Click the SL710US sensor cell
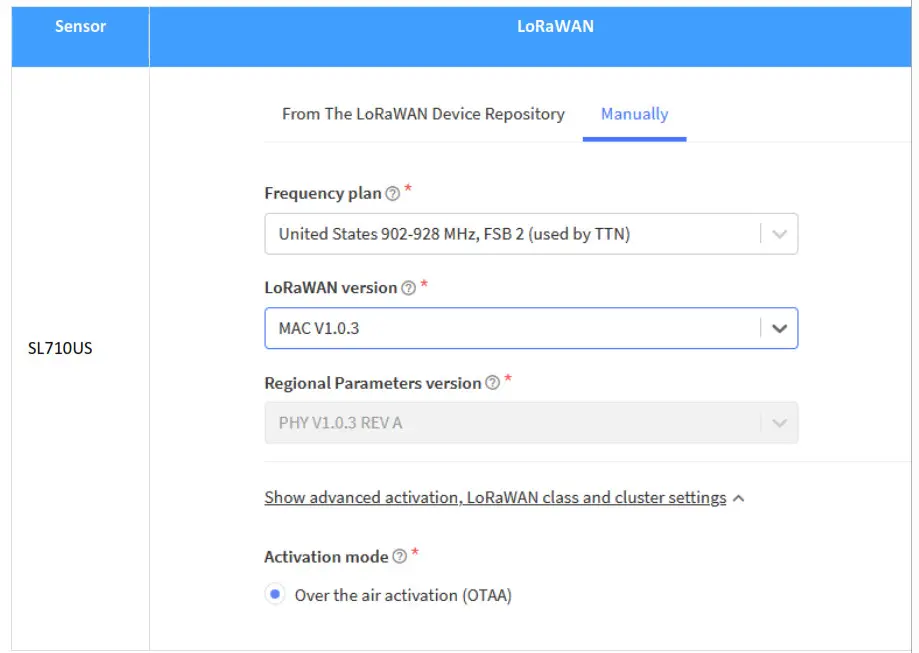The image size is (919, 653). (60, 350)
